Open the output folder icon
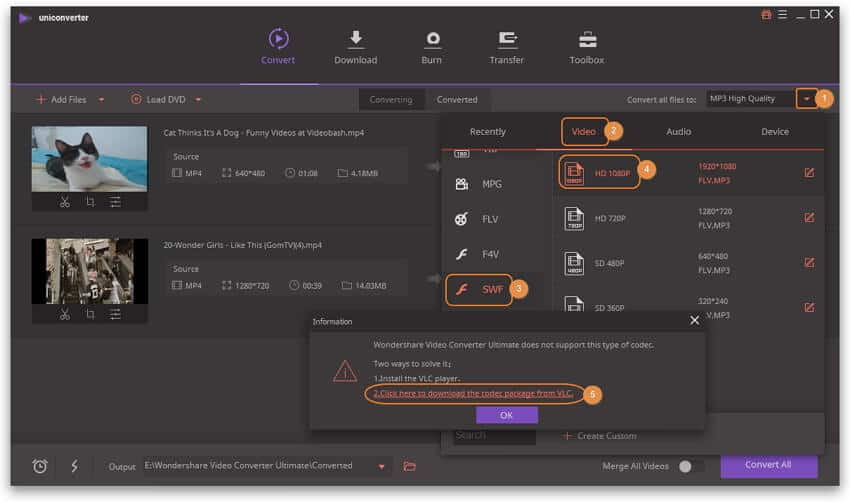This screenshot has height=502, width=850. coord(410,466)
